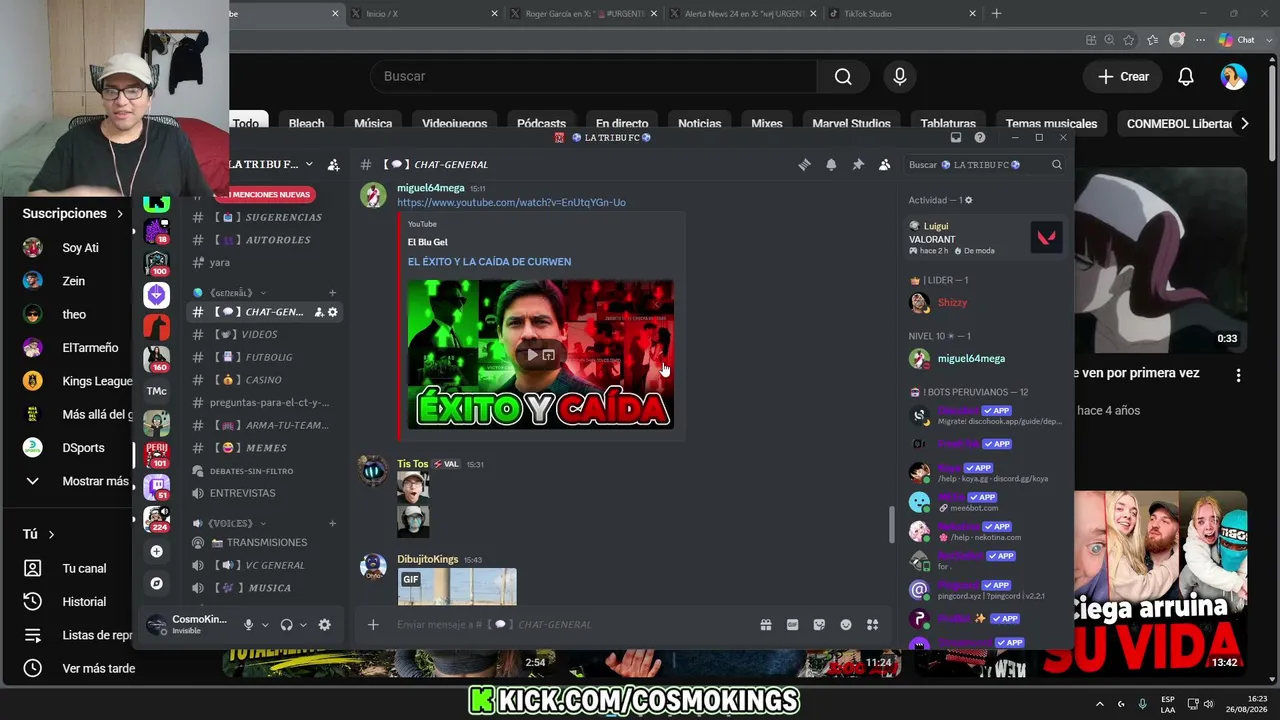The image size is (1280, 720).
Task: Open the FUTBOLIG channel
Action: [x=264, y=357]
